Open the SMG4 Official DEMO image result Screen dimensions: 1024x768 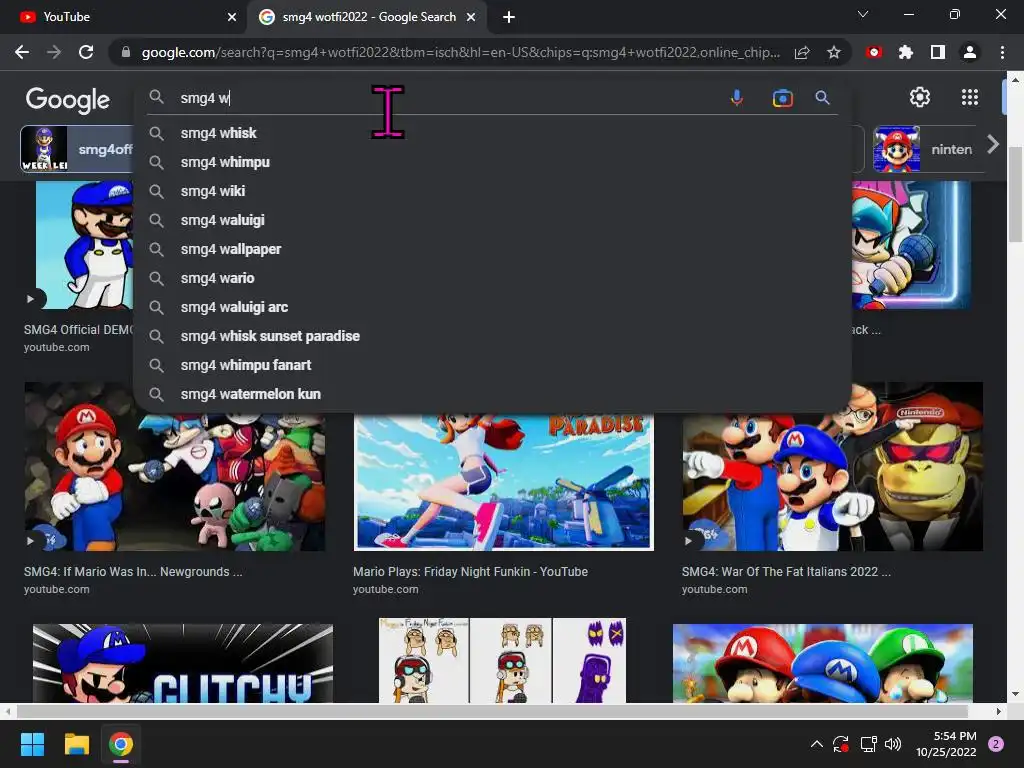(84, 245)
